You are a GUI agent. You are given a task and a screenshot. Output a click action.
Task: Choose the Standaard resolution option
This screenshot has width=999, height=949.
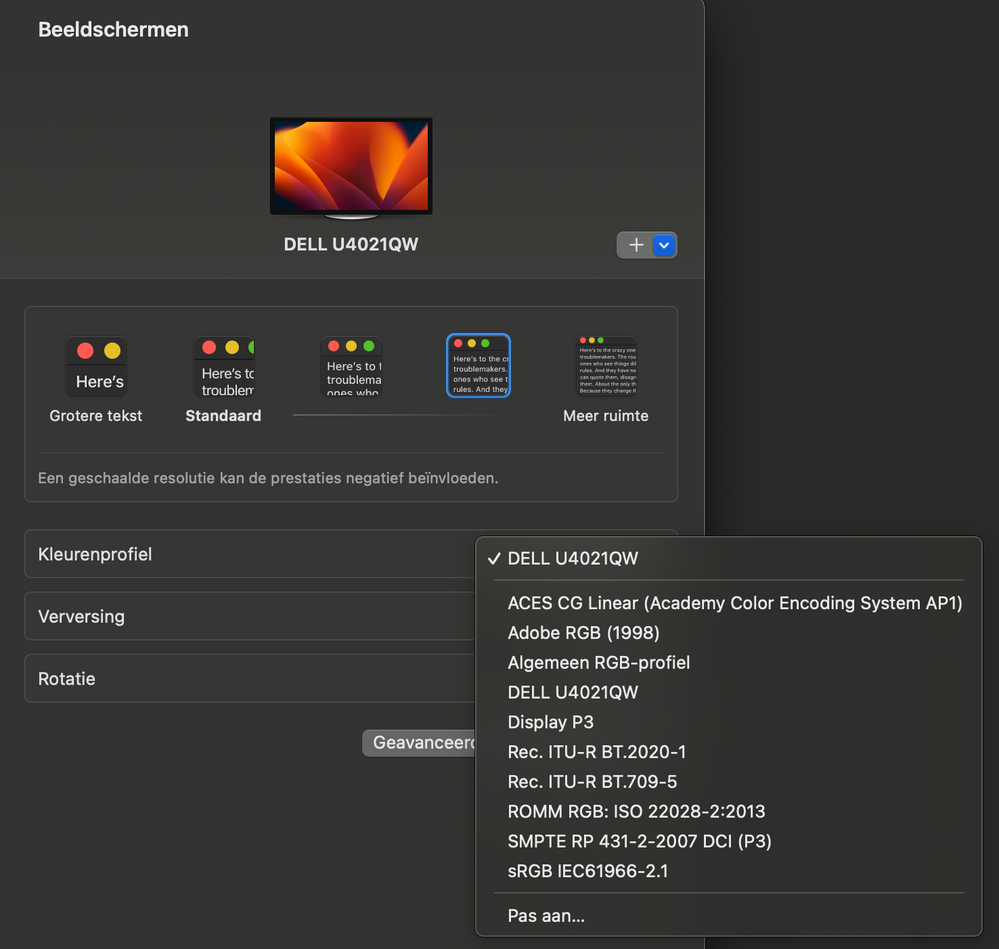(224, 380)
